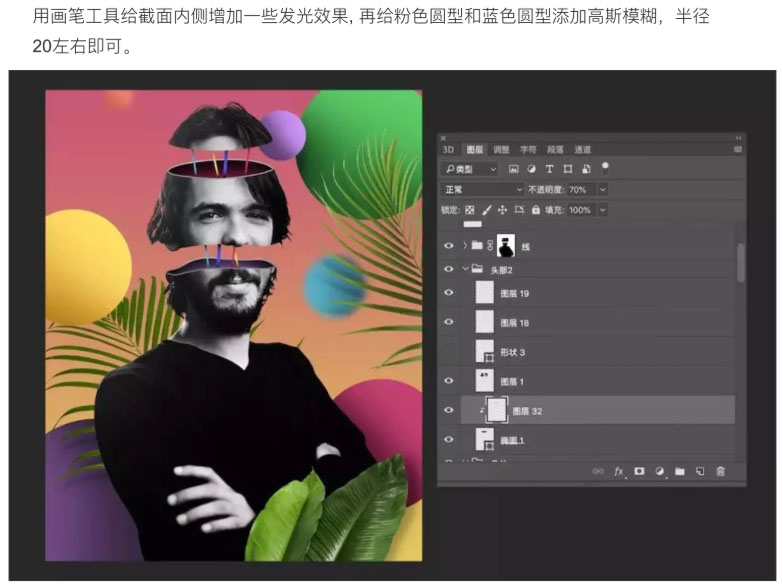783x588 pixels.
Task: Click the layers panel vertical scrollbar
Action: pos(741,263)
